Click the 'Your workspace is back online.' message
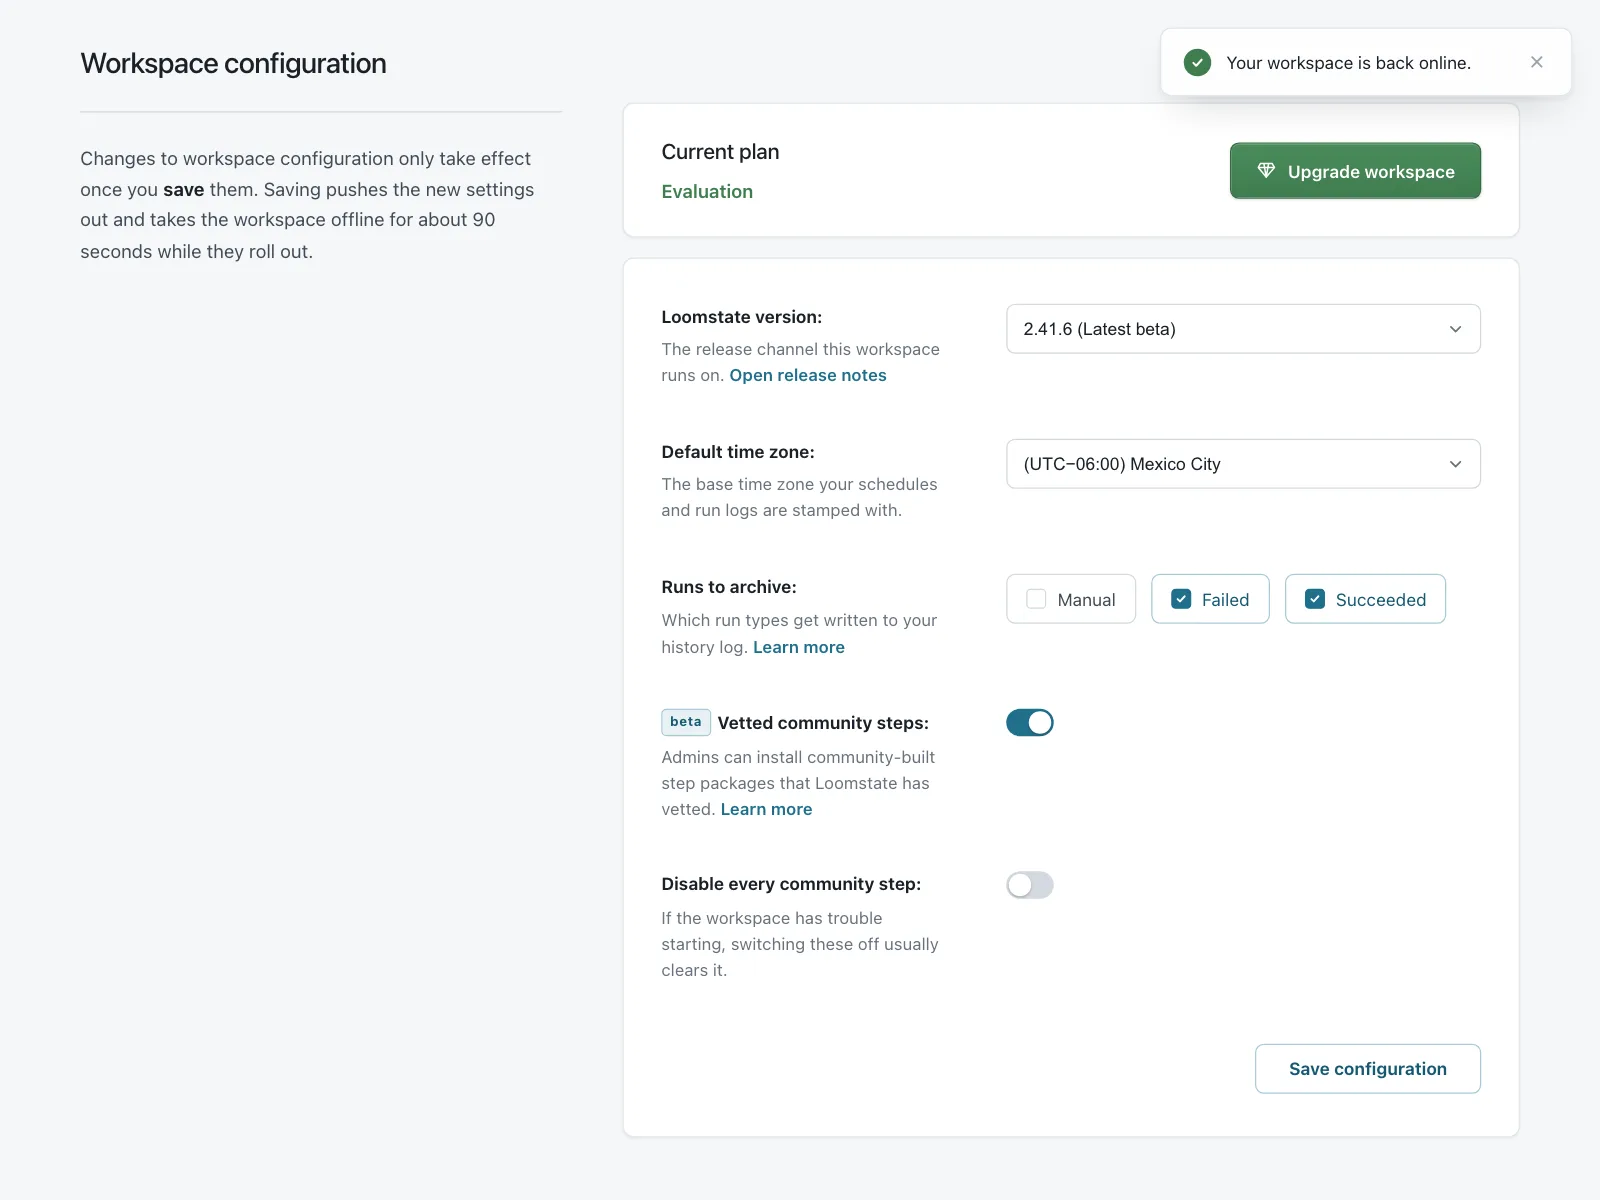Image resolution: width=1600 pixels, height=1200 pixels. pyautogui.click(x=1348, y=63)
